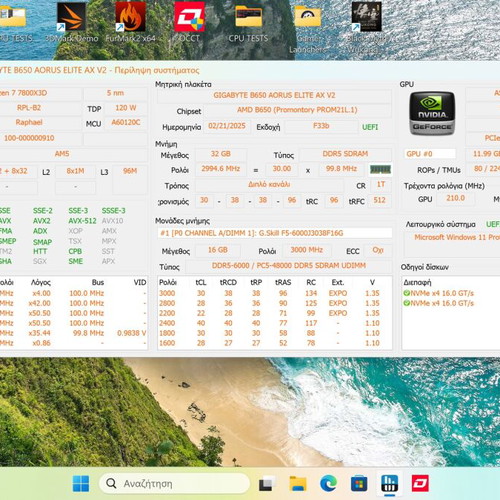Image resolution: width=500 pixels, height=500 pixels.
Task: Open the OCCT icon on the taskbar
Action: (x=420, y=484)
